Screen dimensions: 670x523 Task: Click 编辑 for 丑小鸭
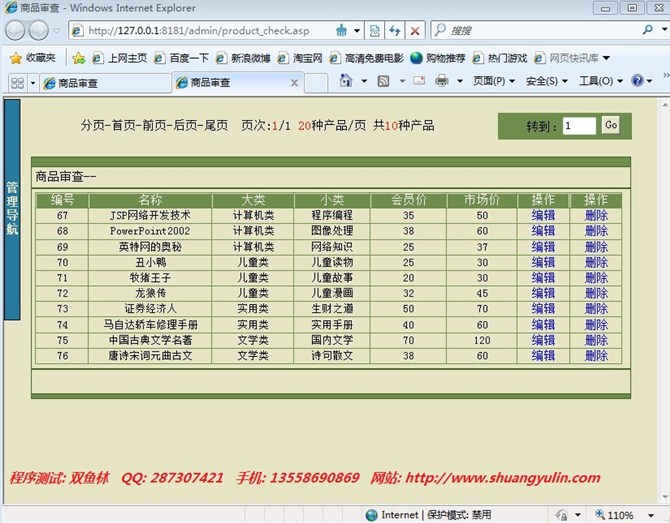(x=543, y=262)
